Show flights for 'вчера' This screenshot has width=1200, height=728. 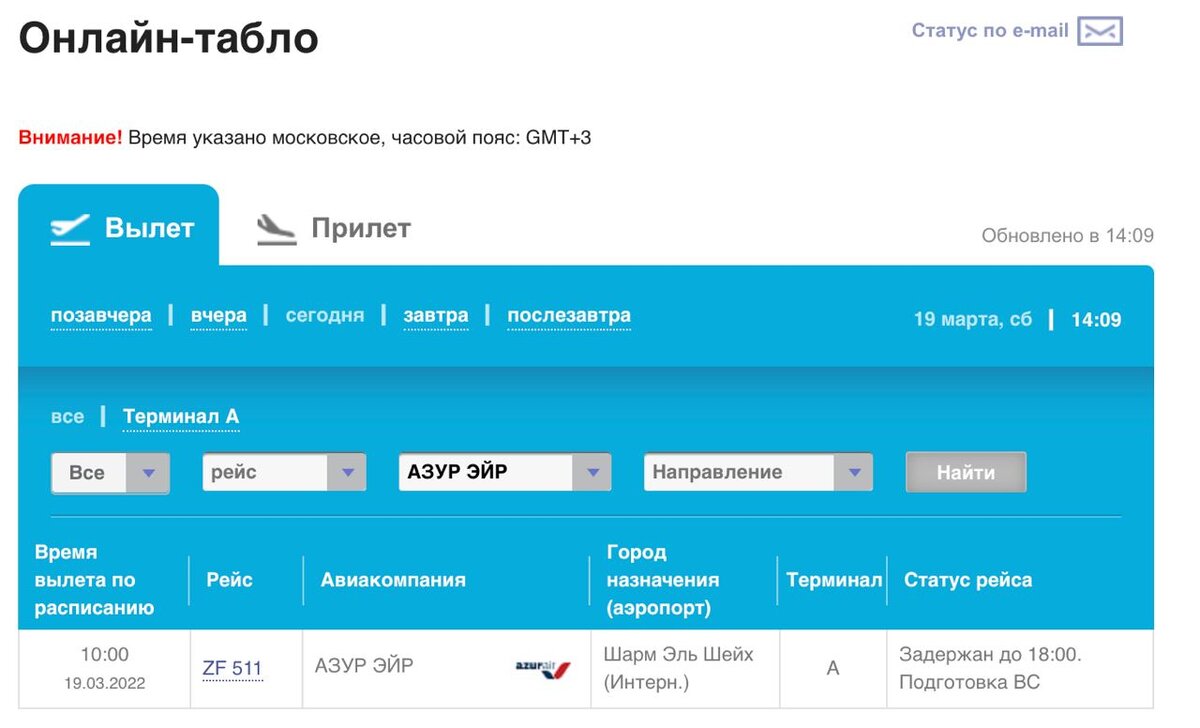(218, 316)
